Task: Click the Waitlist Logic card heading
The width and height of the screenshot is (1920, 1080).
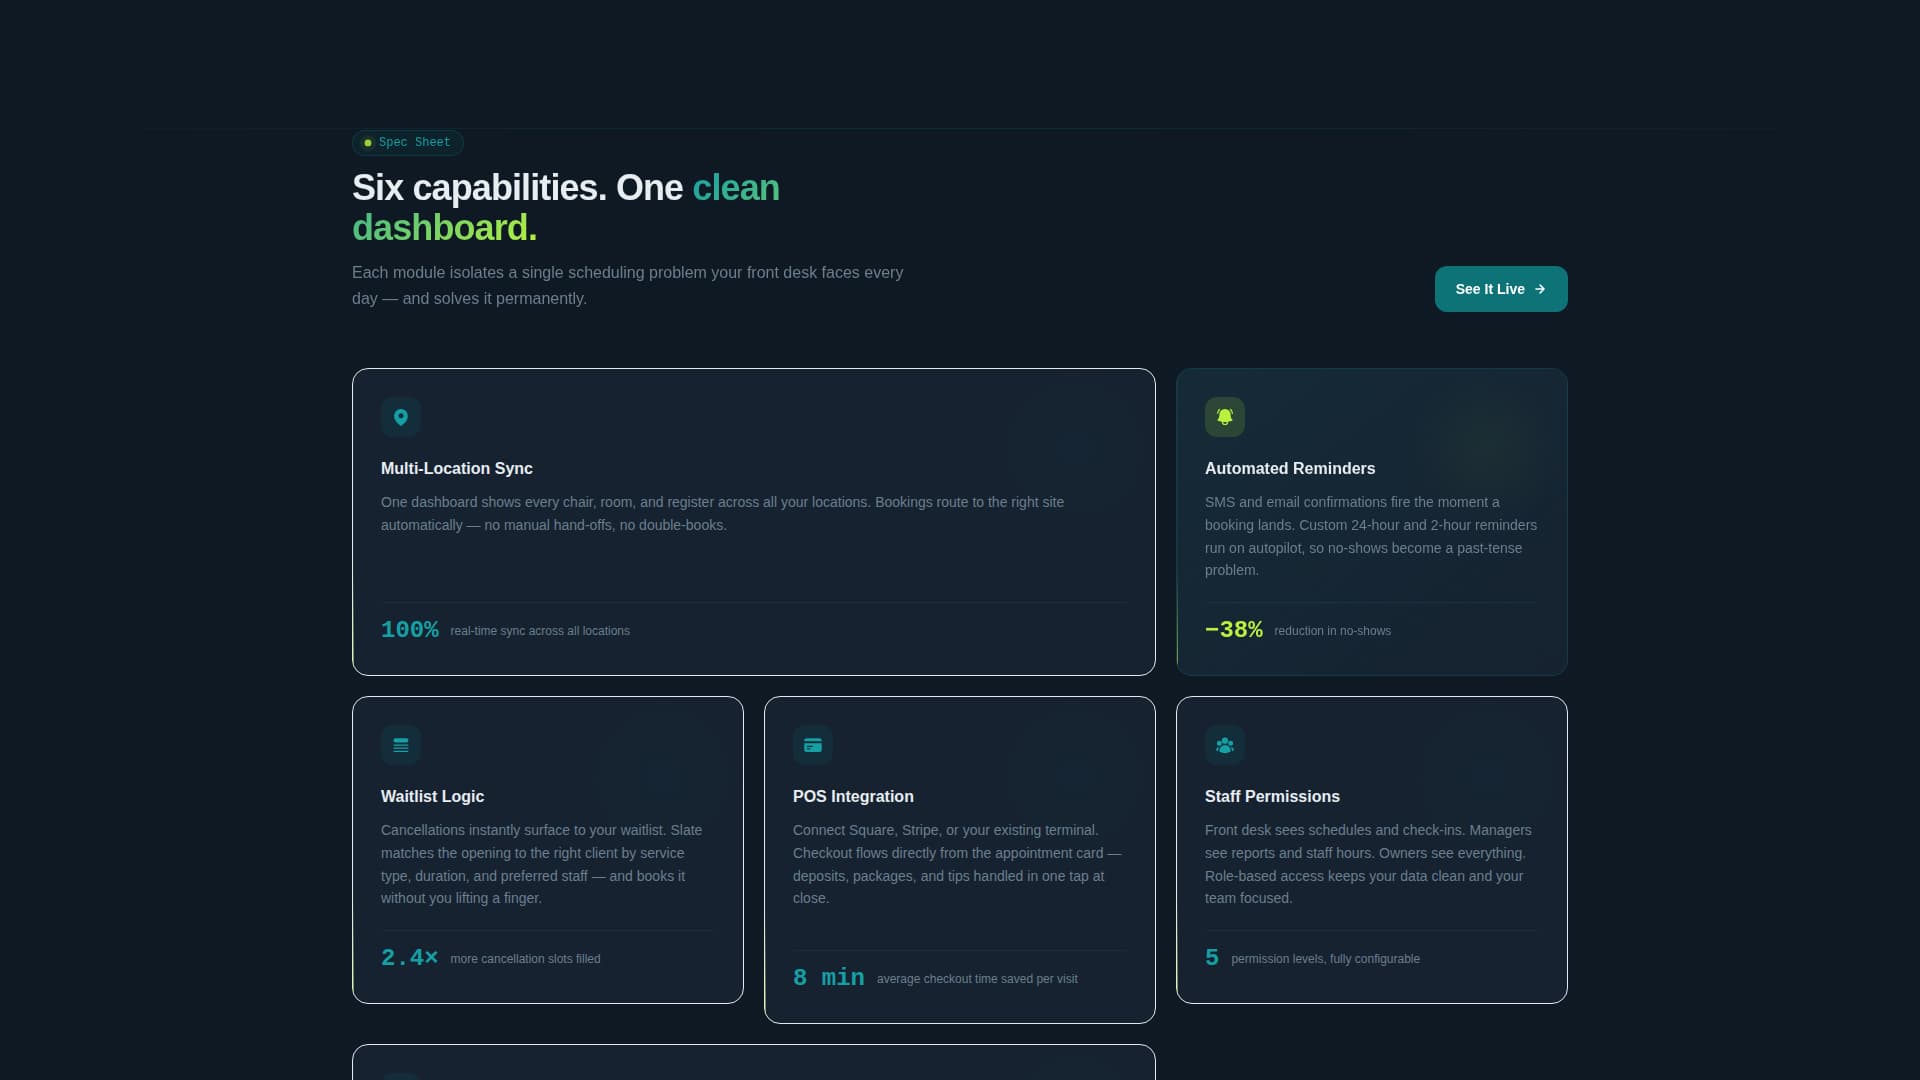Action: [432, 796]
